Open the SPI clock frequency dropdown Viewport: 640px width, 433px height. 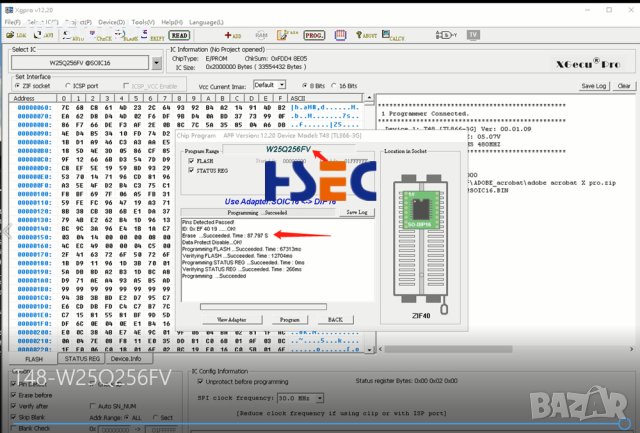pos(320,397)
